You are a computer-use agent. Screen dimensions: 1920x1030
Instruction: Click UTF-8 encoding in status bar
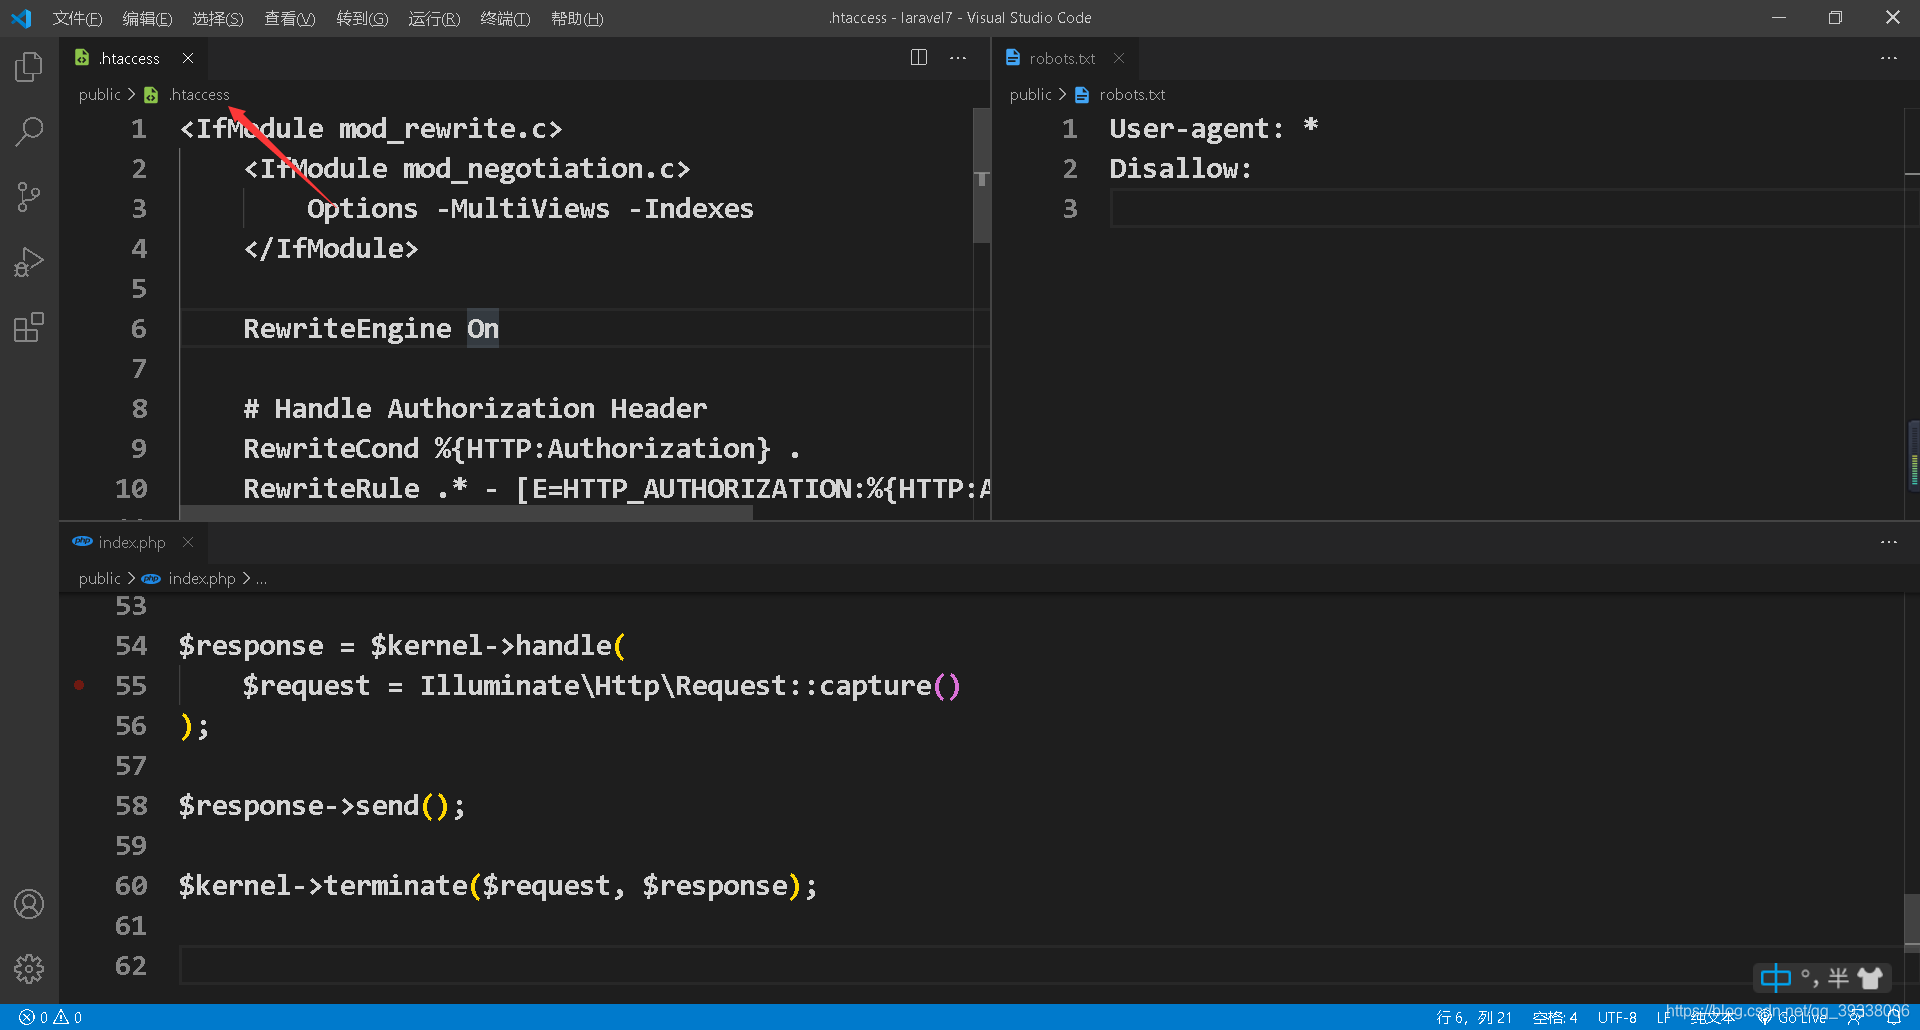[1616, 1016]
